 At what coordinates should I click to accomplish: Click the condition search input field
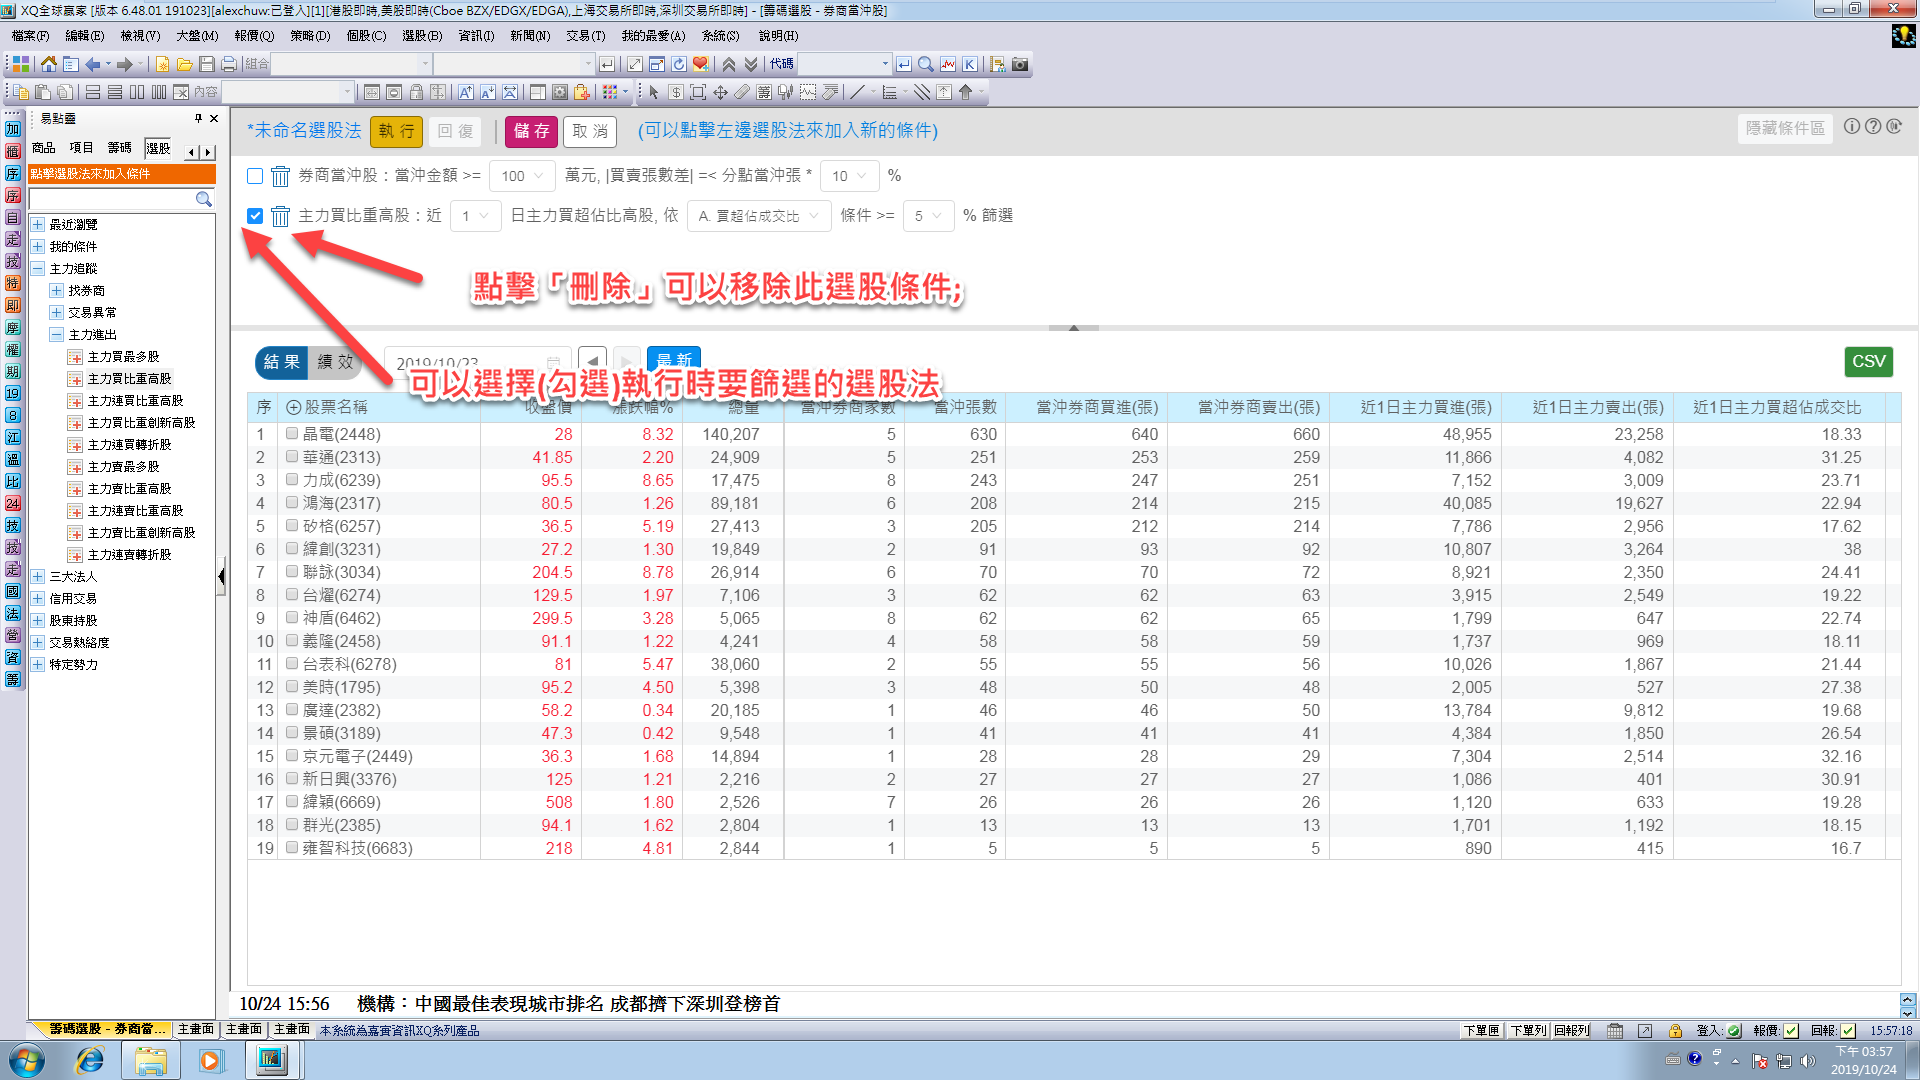click(112, 199)
